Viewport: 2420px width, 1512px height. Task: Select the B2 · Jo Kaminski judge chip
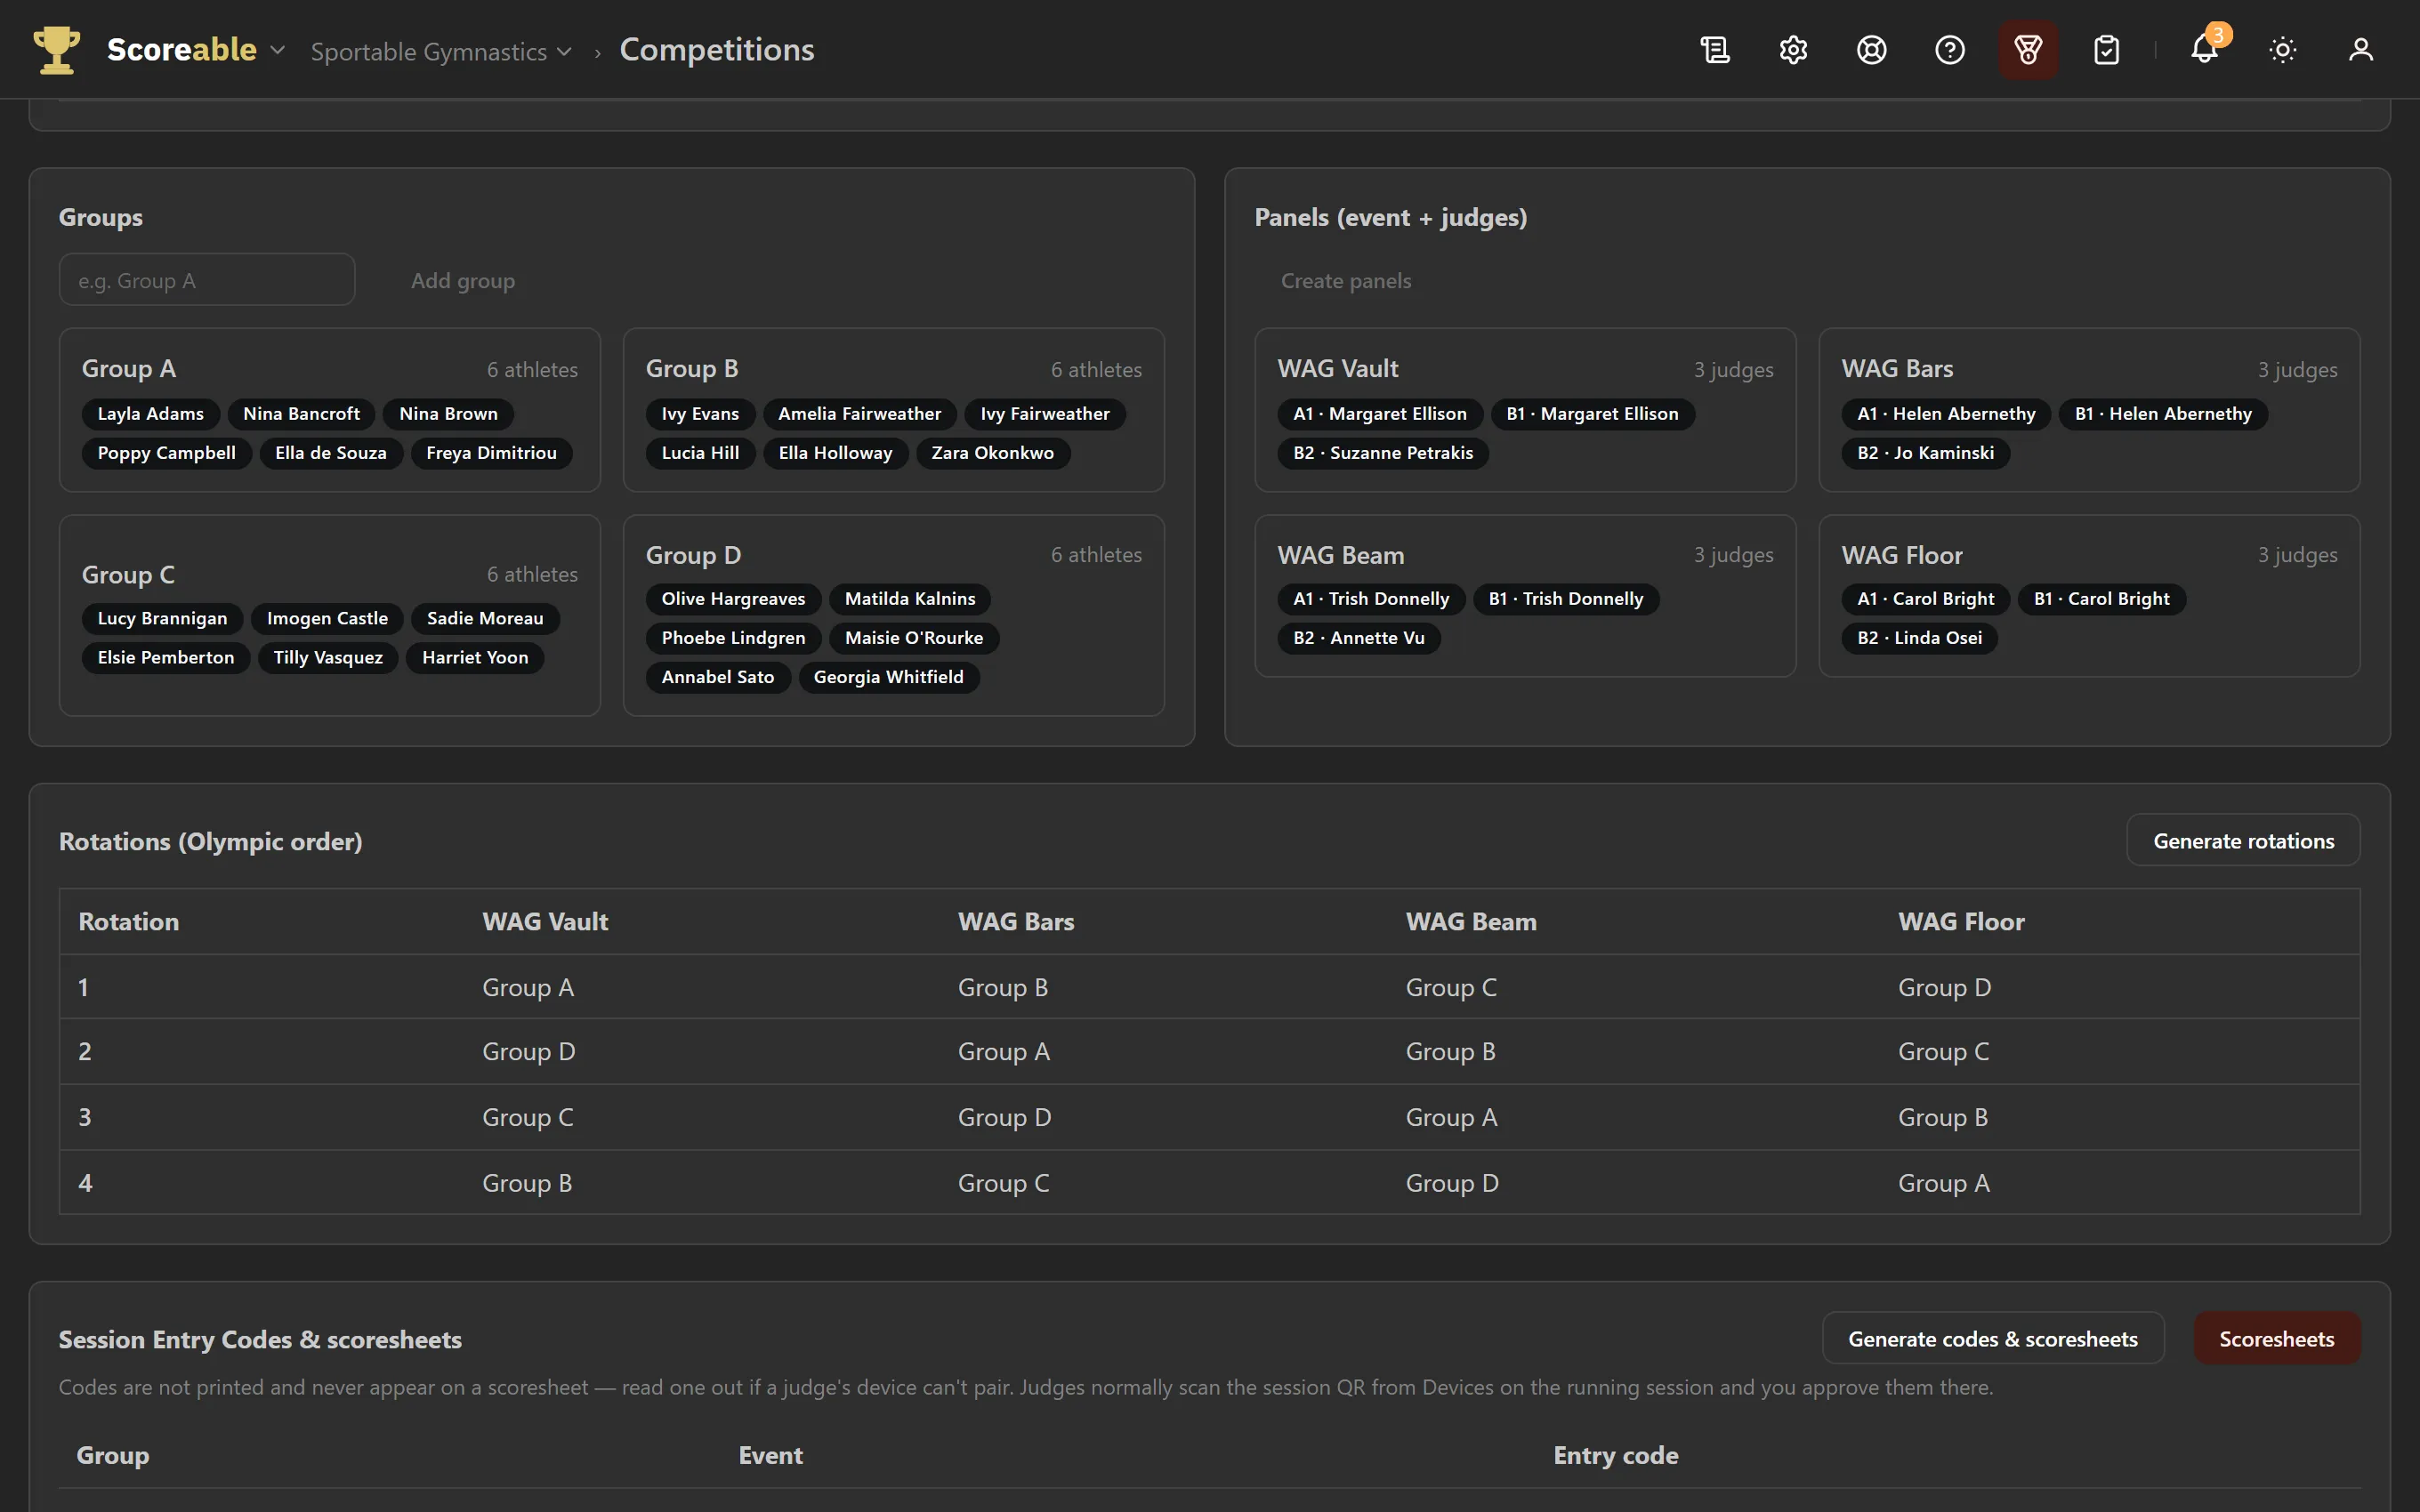[1925, 452]
